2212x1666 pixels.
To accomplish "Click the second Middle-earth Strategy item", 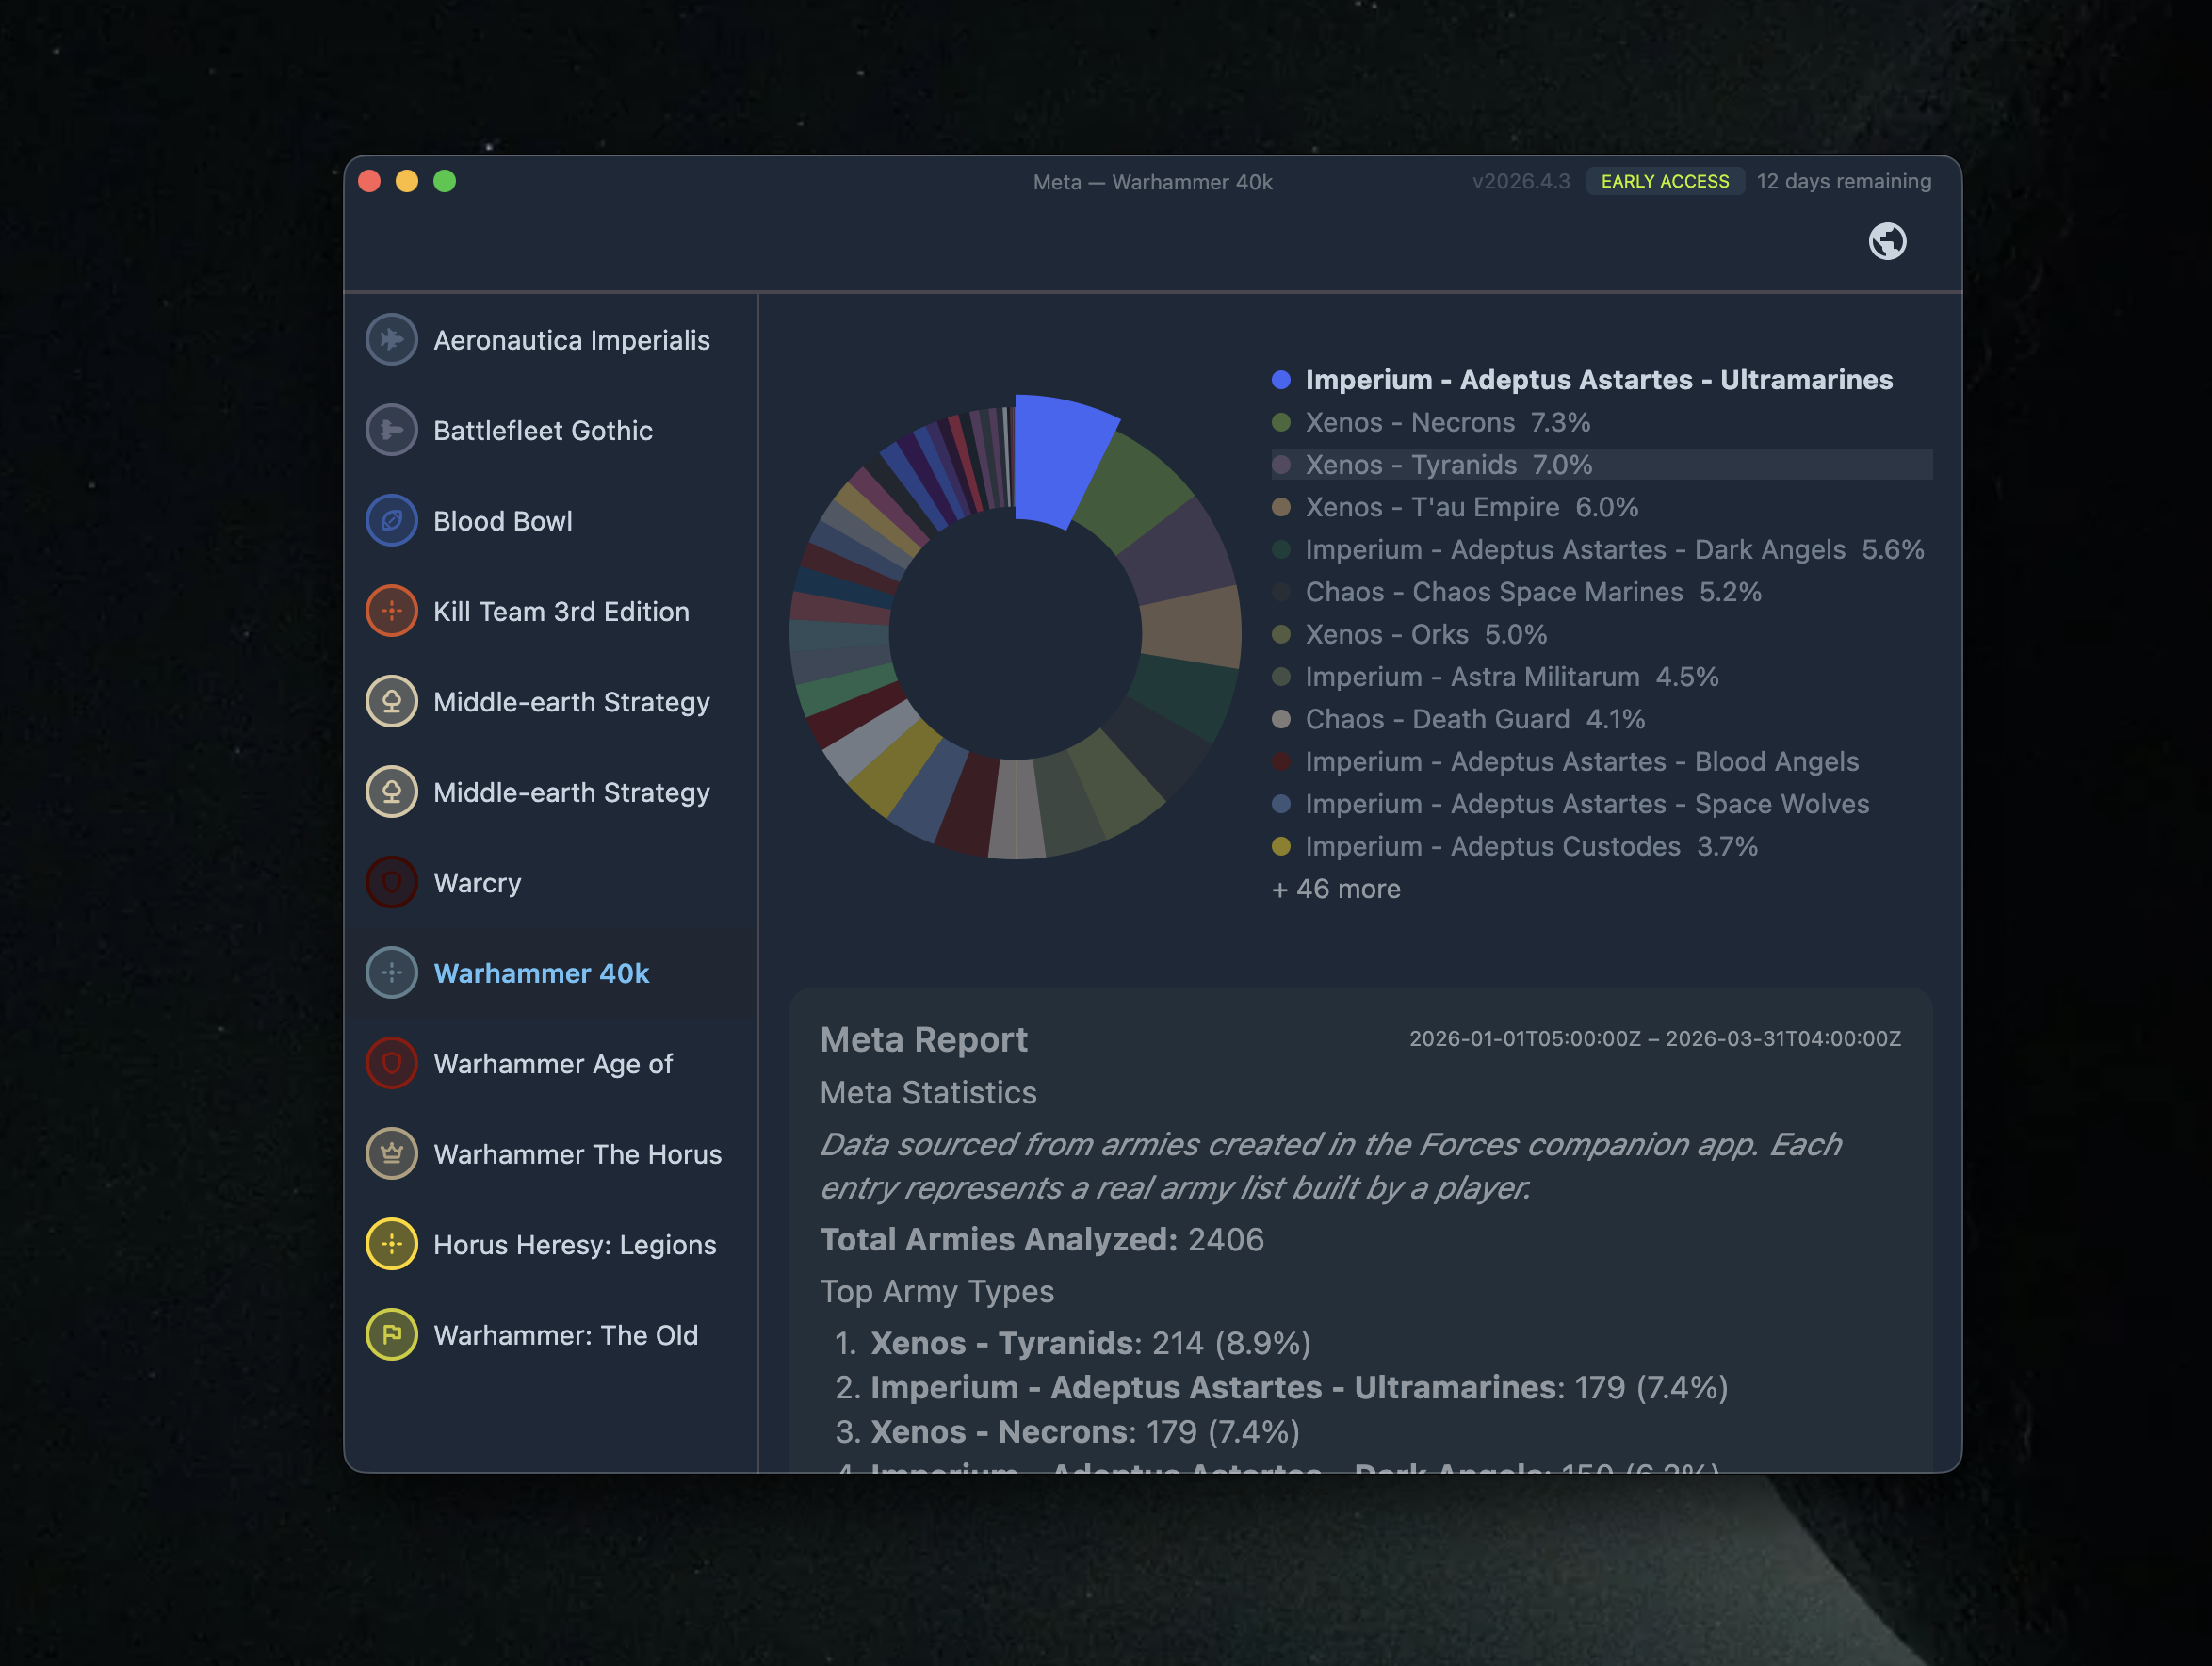I will click(570, 793).
